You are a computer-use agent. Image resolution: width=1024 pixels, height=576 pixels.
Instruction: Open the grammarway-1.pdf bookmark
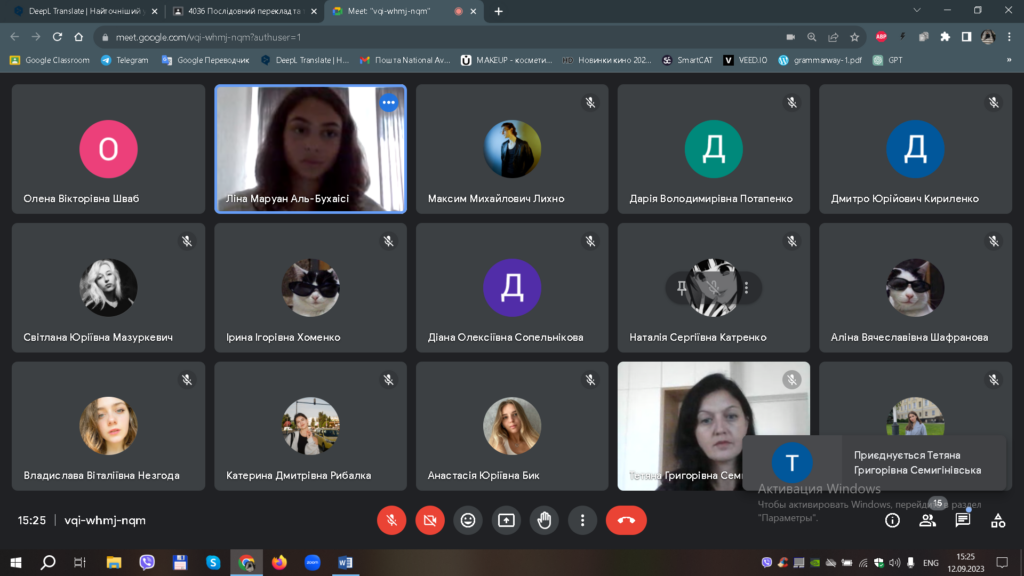coord(822,60)
